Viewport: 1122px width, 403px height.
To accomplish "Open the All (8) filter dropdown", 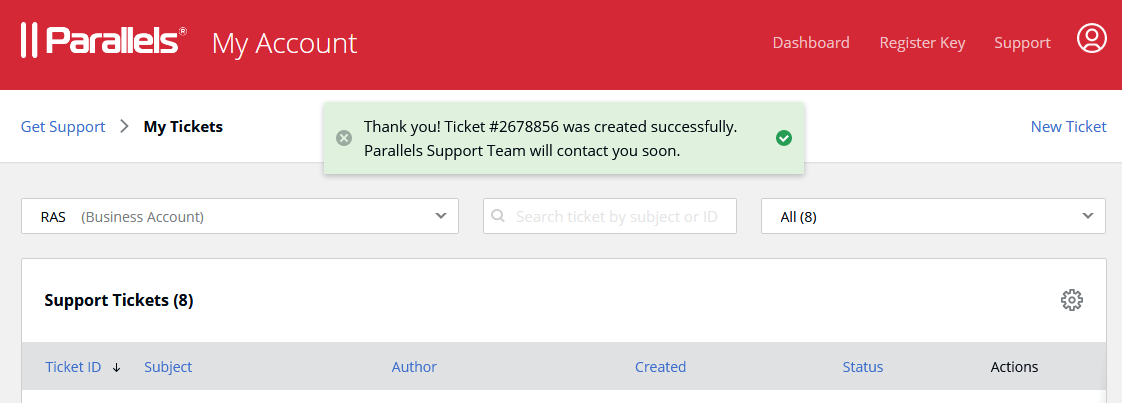I will click(933, 216).
